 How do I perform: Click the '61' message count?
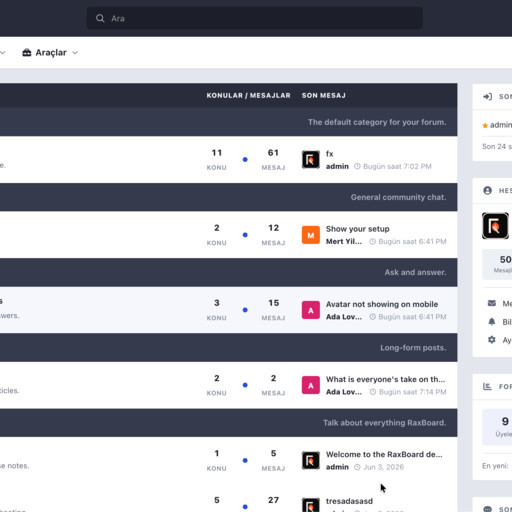[273, 153]
